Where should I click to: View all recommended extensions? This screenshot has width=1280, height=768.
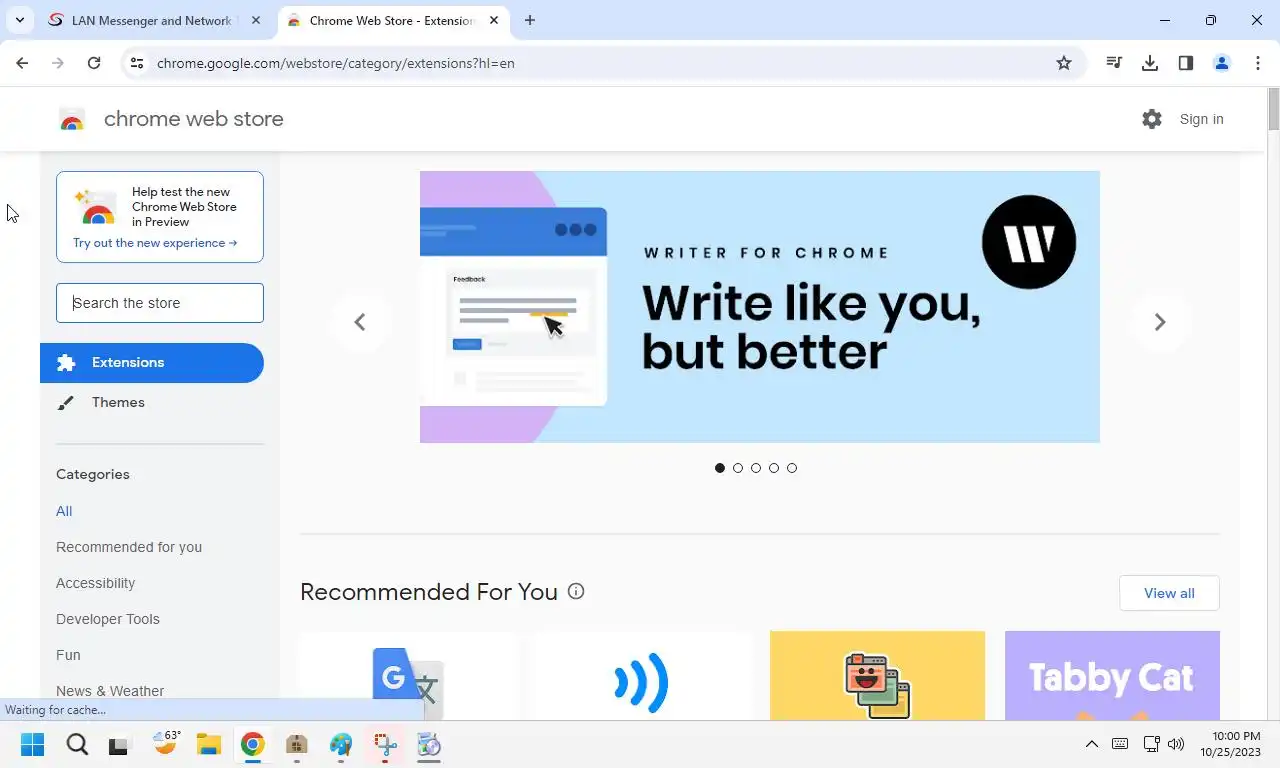tap(1169, 593)
